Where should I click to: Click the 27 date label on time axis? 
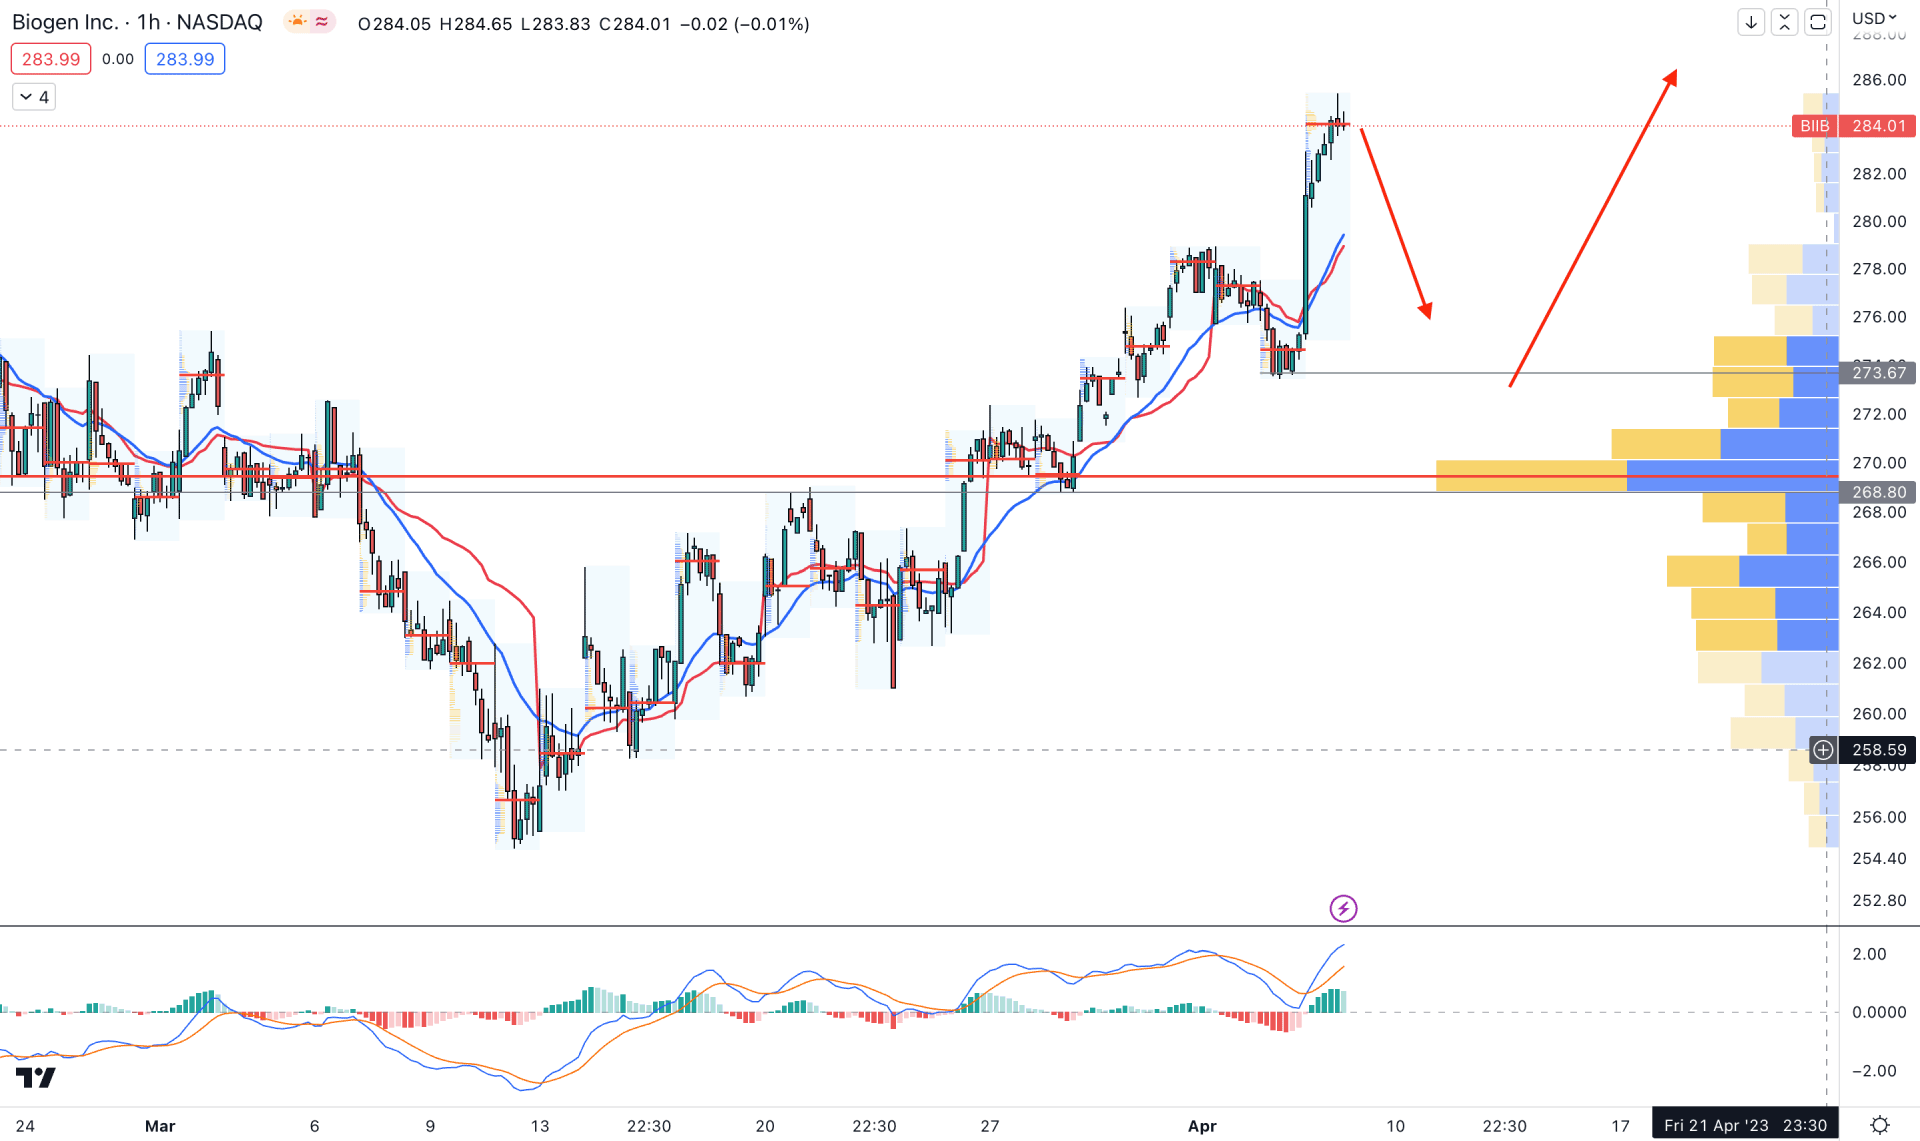click(x=989, y=1126)
